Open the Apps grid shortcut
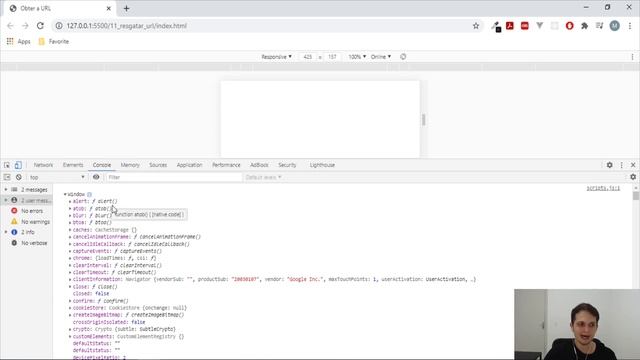640x360 pixels. tap(18, 41)
